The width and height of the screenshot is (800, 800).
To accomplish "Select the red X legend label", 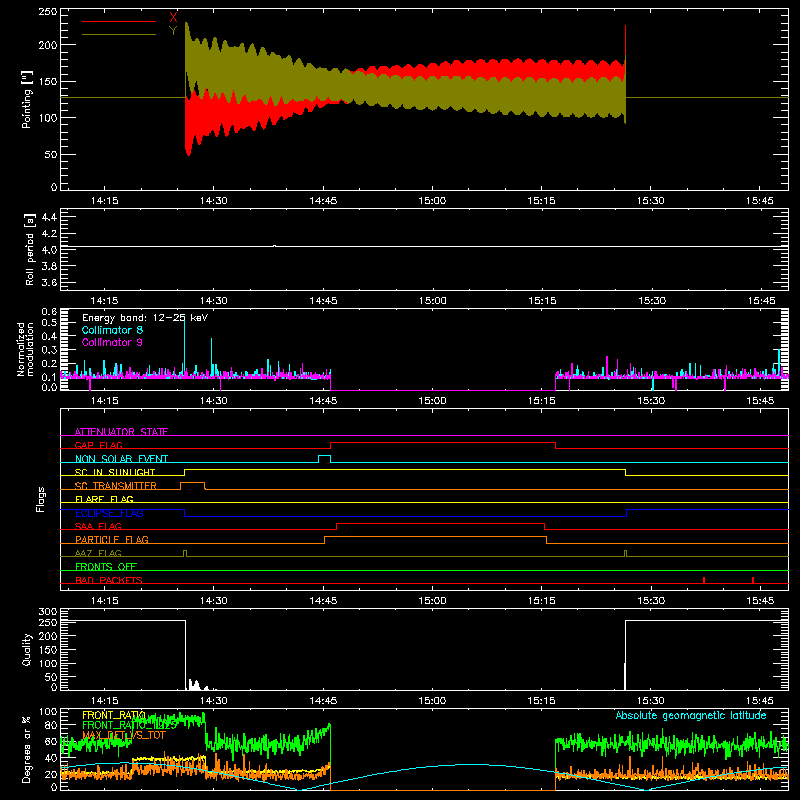I will (x=173, y=18).
